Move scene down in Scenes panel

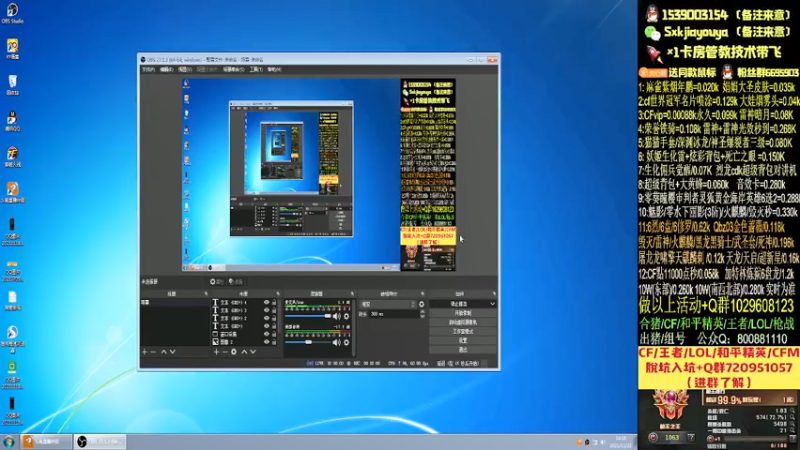pos(173,352)
